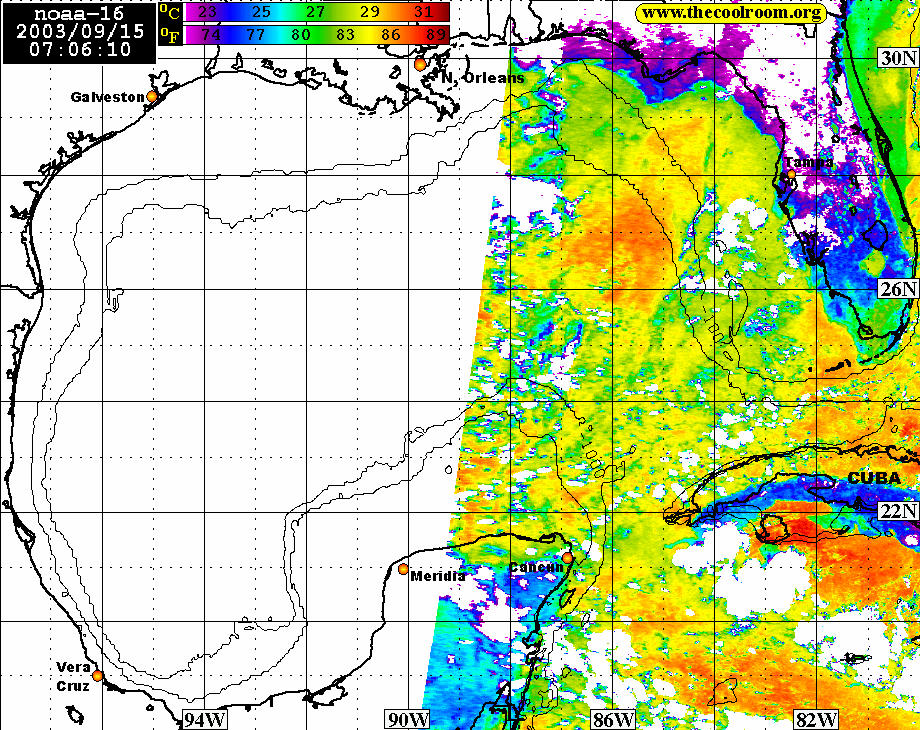Screen dimensions: 920x730
Task: Click the 86W longitude label
Action: (613, 720)
